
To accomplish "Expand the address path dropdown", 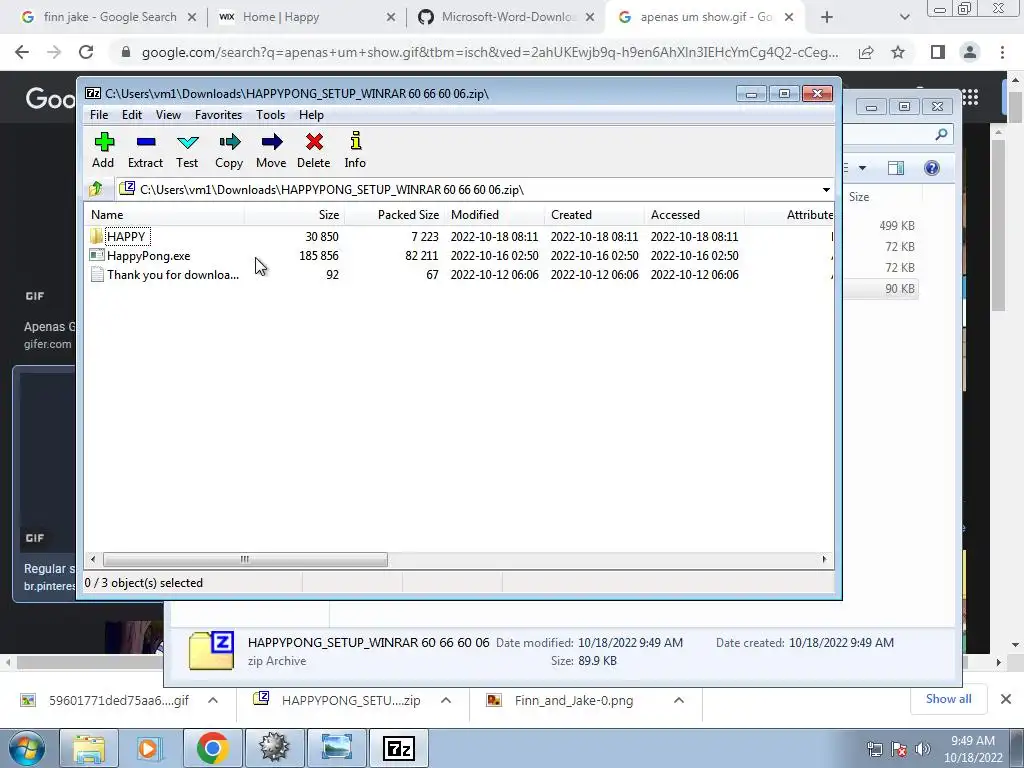I will pos(825,190).
